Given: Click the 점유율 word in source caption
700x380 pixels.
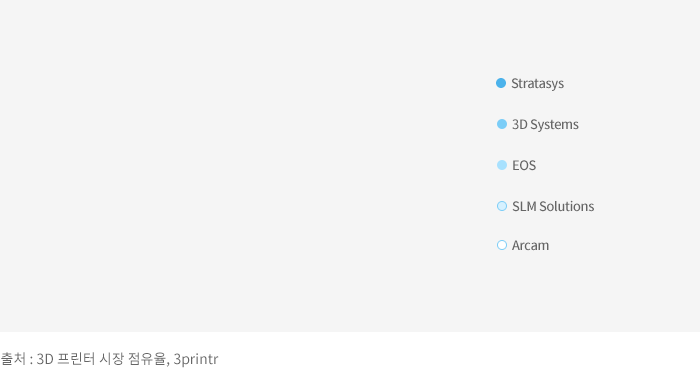Looking at the screenshot, I should point(148,359).
